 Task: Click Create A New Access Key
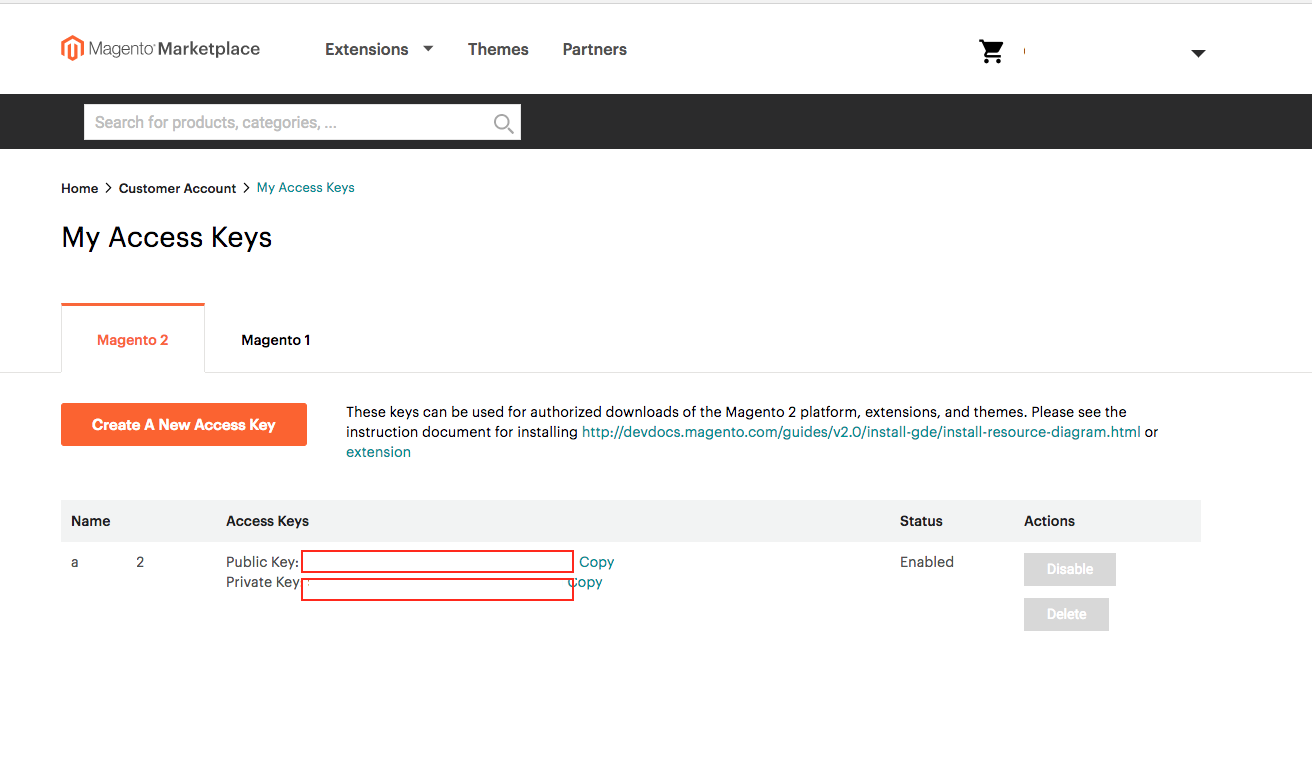tap(184, 425)
